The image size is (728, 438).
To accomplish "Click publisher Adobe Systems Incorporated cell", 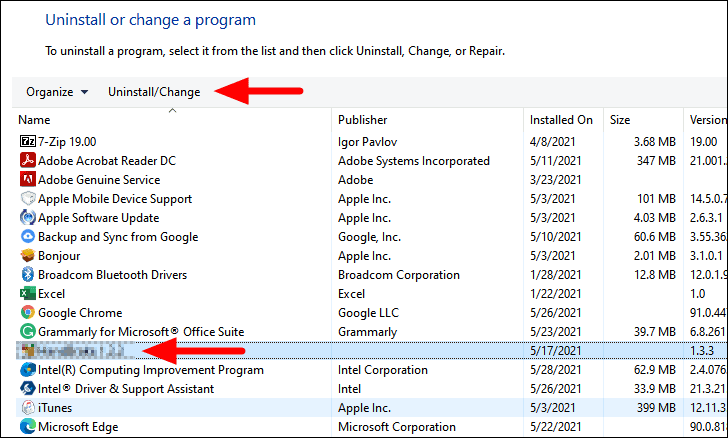I will click(x=414, y=161).
